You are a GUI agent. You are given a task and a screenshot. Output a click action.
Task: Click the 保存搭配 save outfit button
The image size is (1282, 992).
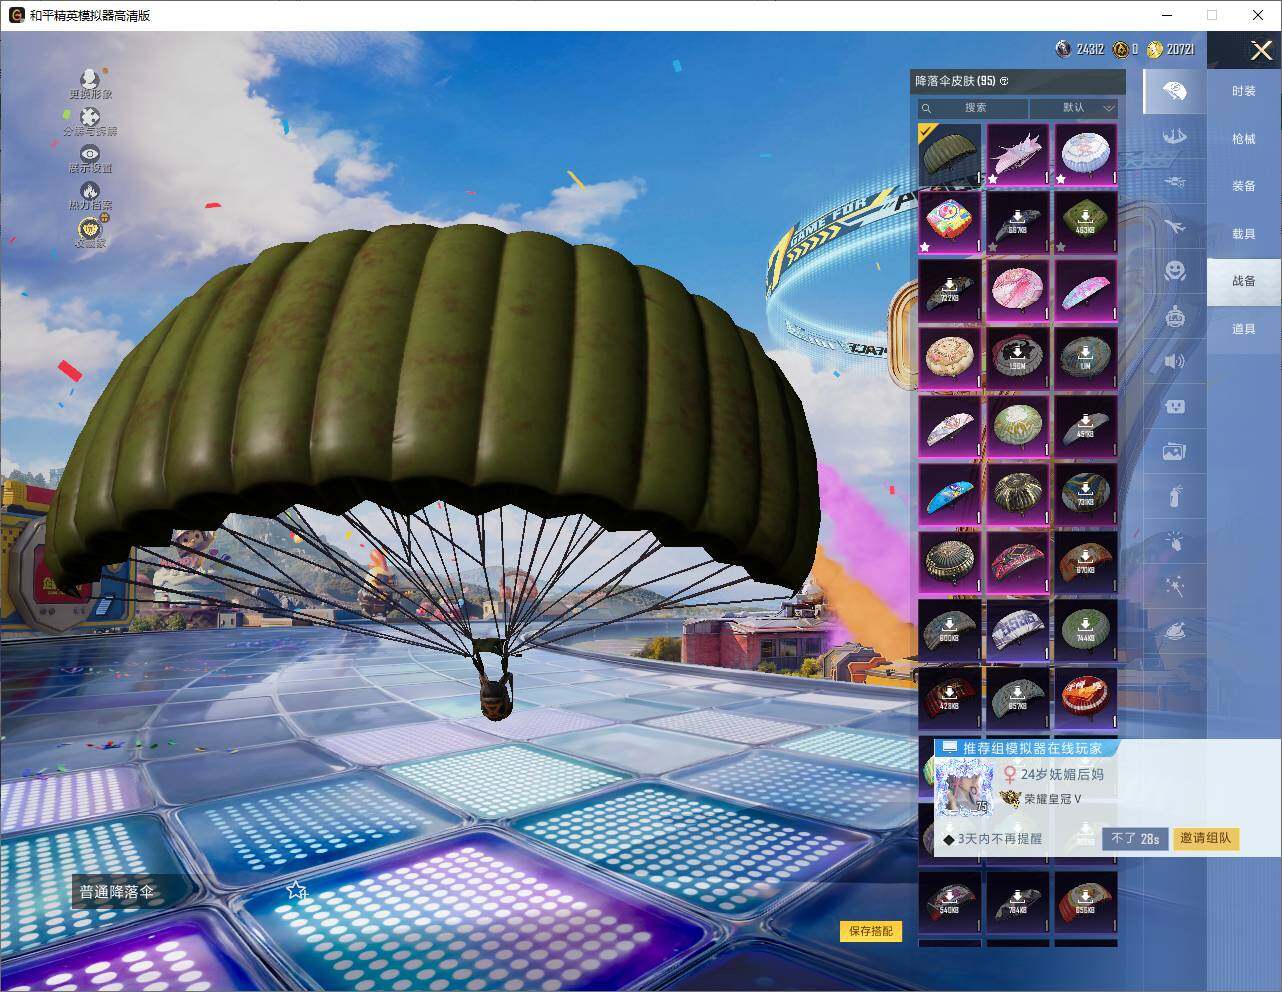coord(870,931)
